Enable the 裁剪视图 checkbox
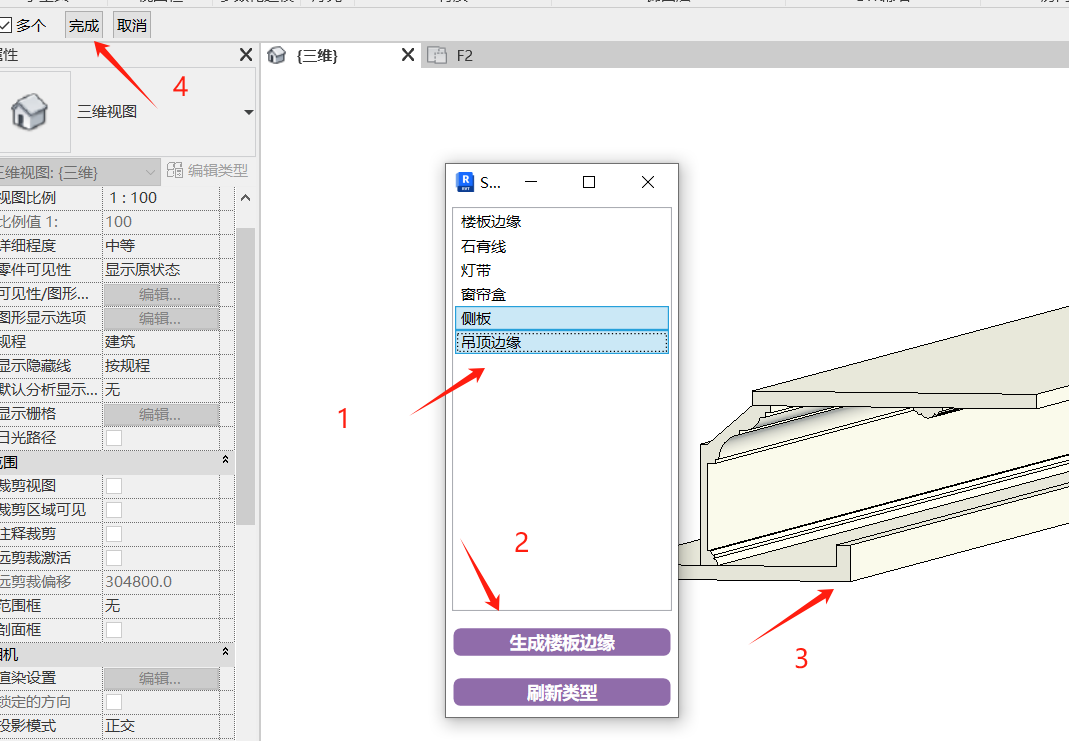 pyautogui.click(x=114, y=486)
